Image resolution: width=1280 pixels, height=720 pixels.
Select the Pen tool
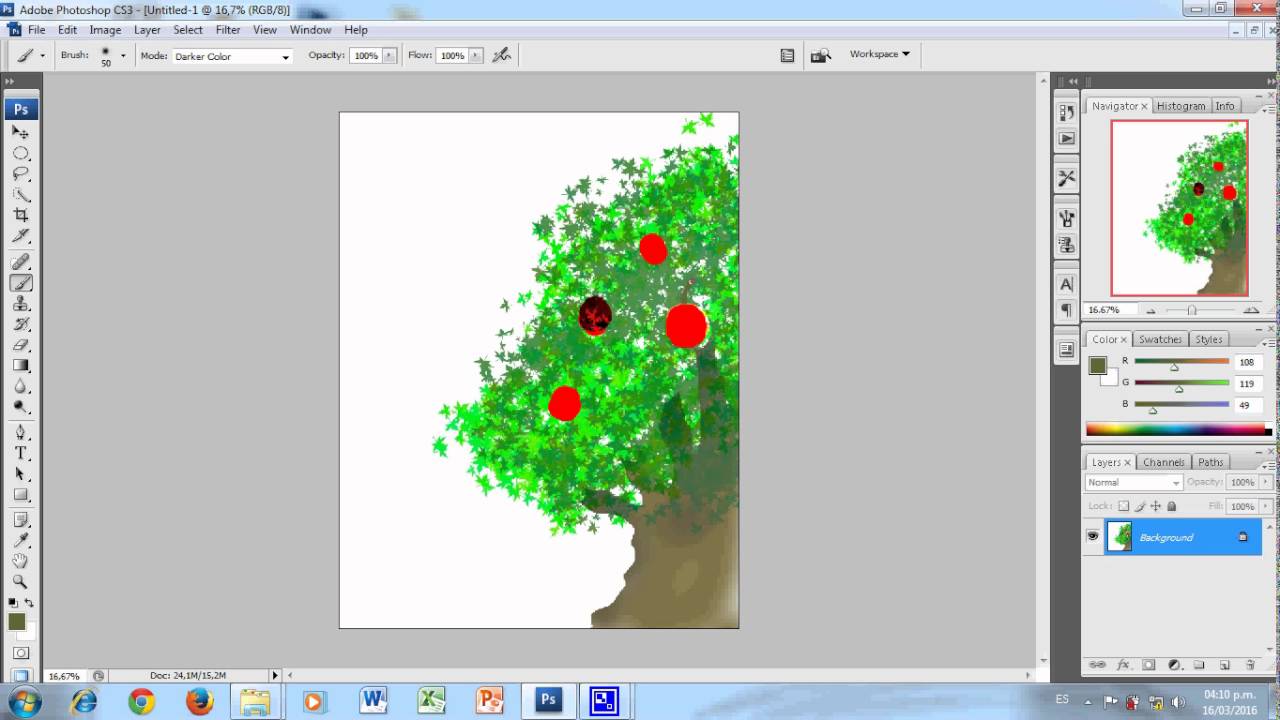21,432
